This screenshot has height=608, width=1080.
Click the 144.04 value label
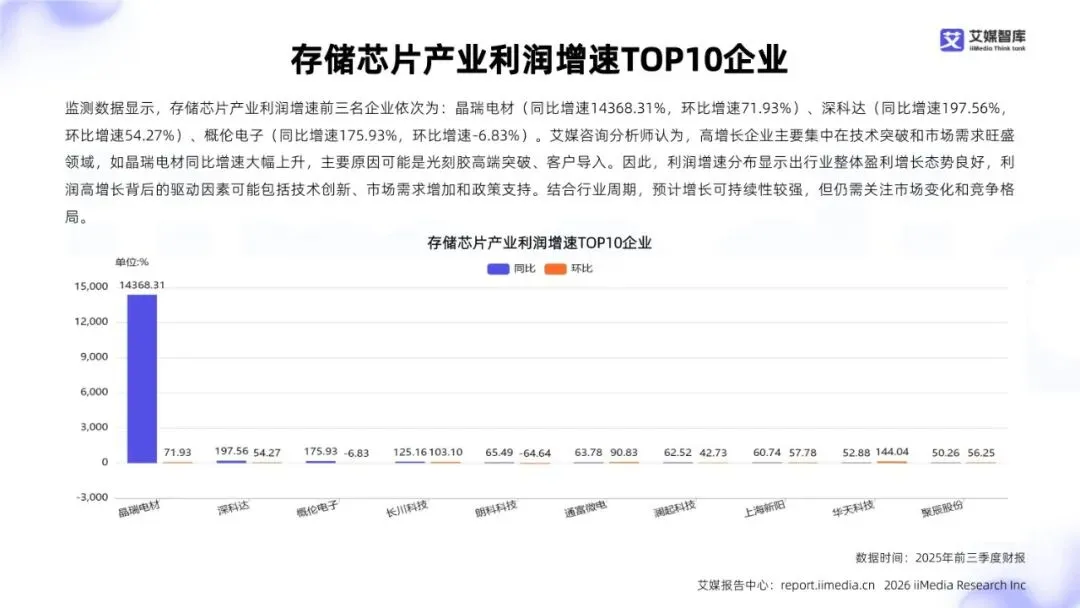(x=892, y=452)
